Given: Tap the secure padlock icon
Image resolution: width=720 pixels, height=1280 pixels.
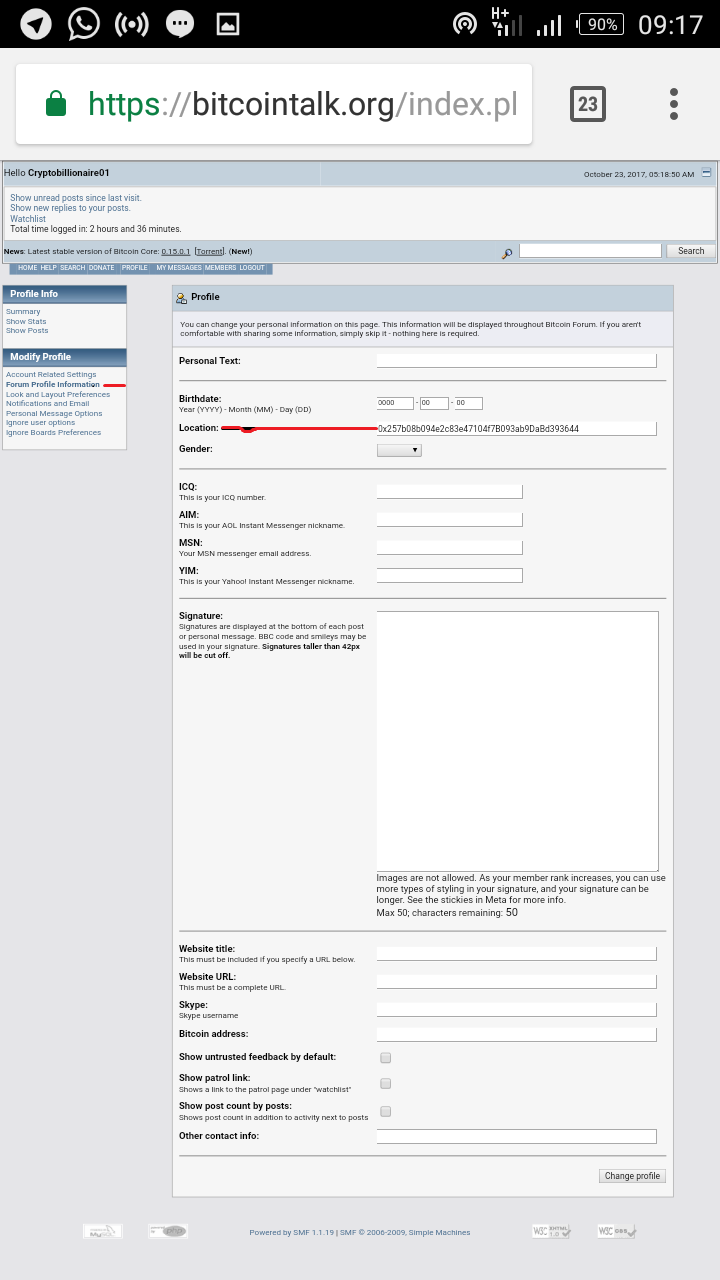Looking at the screenshot, I should (x=56, y=104).
